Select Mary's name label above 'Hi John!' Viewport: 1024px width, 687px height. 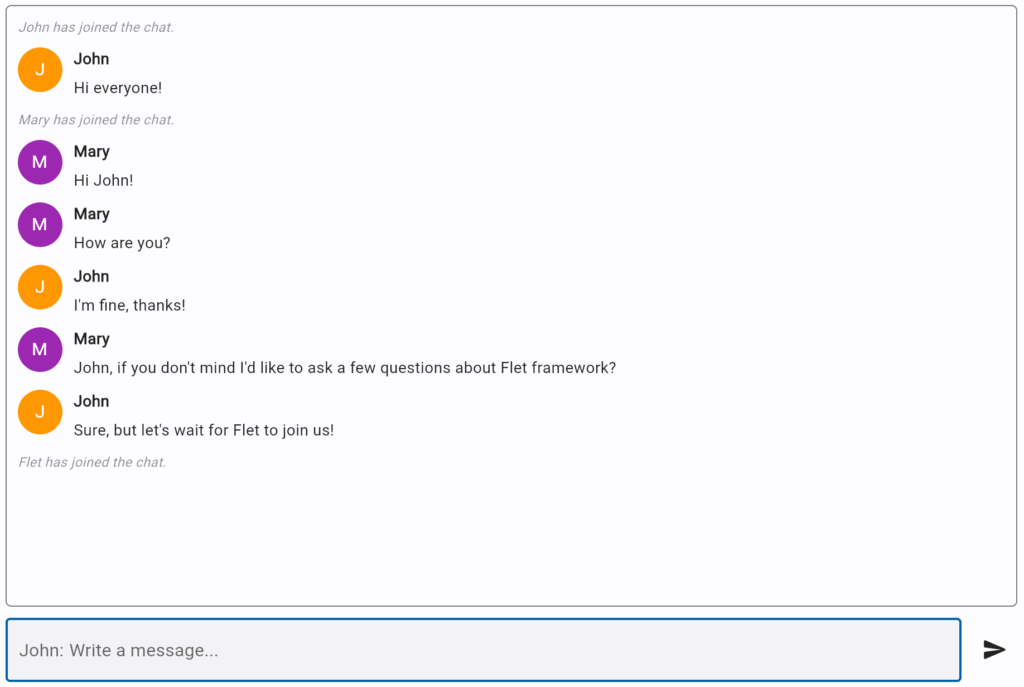click(91, 151)
